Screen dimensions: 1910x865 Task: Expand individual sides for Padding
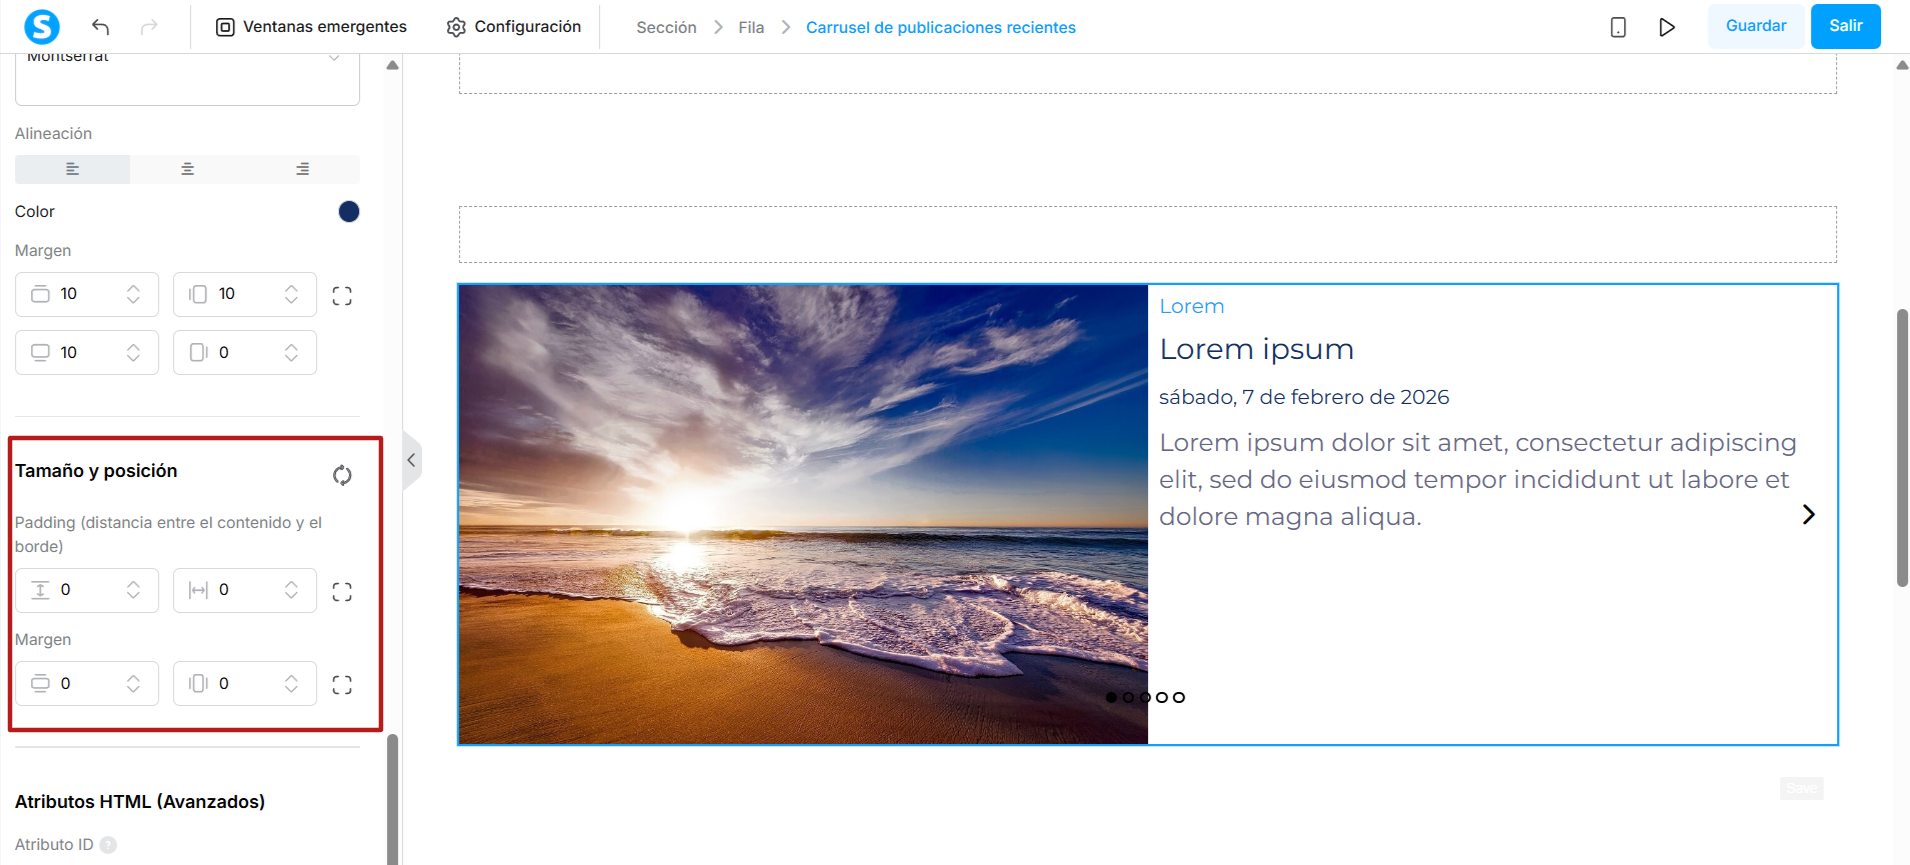342,592
